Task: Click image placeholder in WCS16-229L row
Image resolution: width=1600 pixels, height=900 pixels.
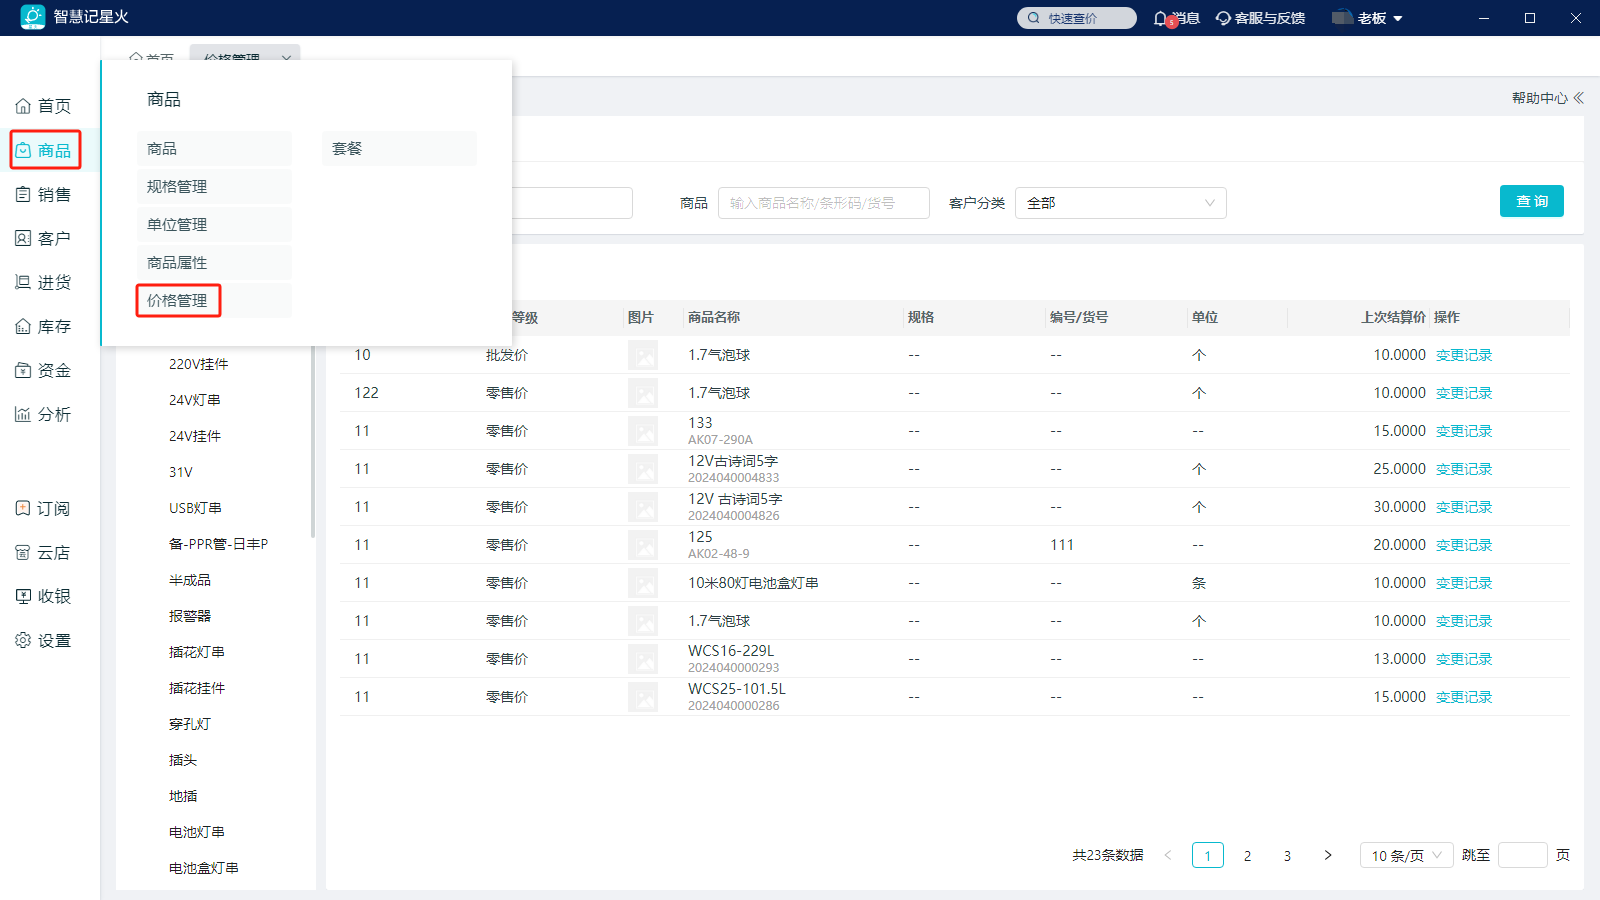Action: click(643, 659)
